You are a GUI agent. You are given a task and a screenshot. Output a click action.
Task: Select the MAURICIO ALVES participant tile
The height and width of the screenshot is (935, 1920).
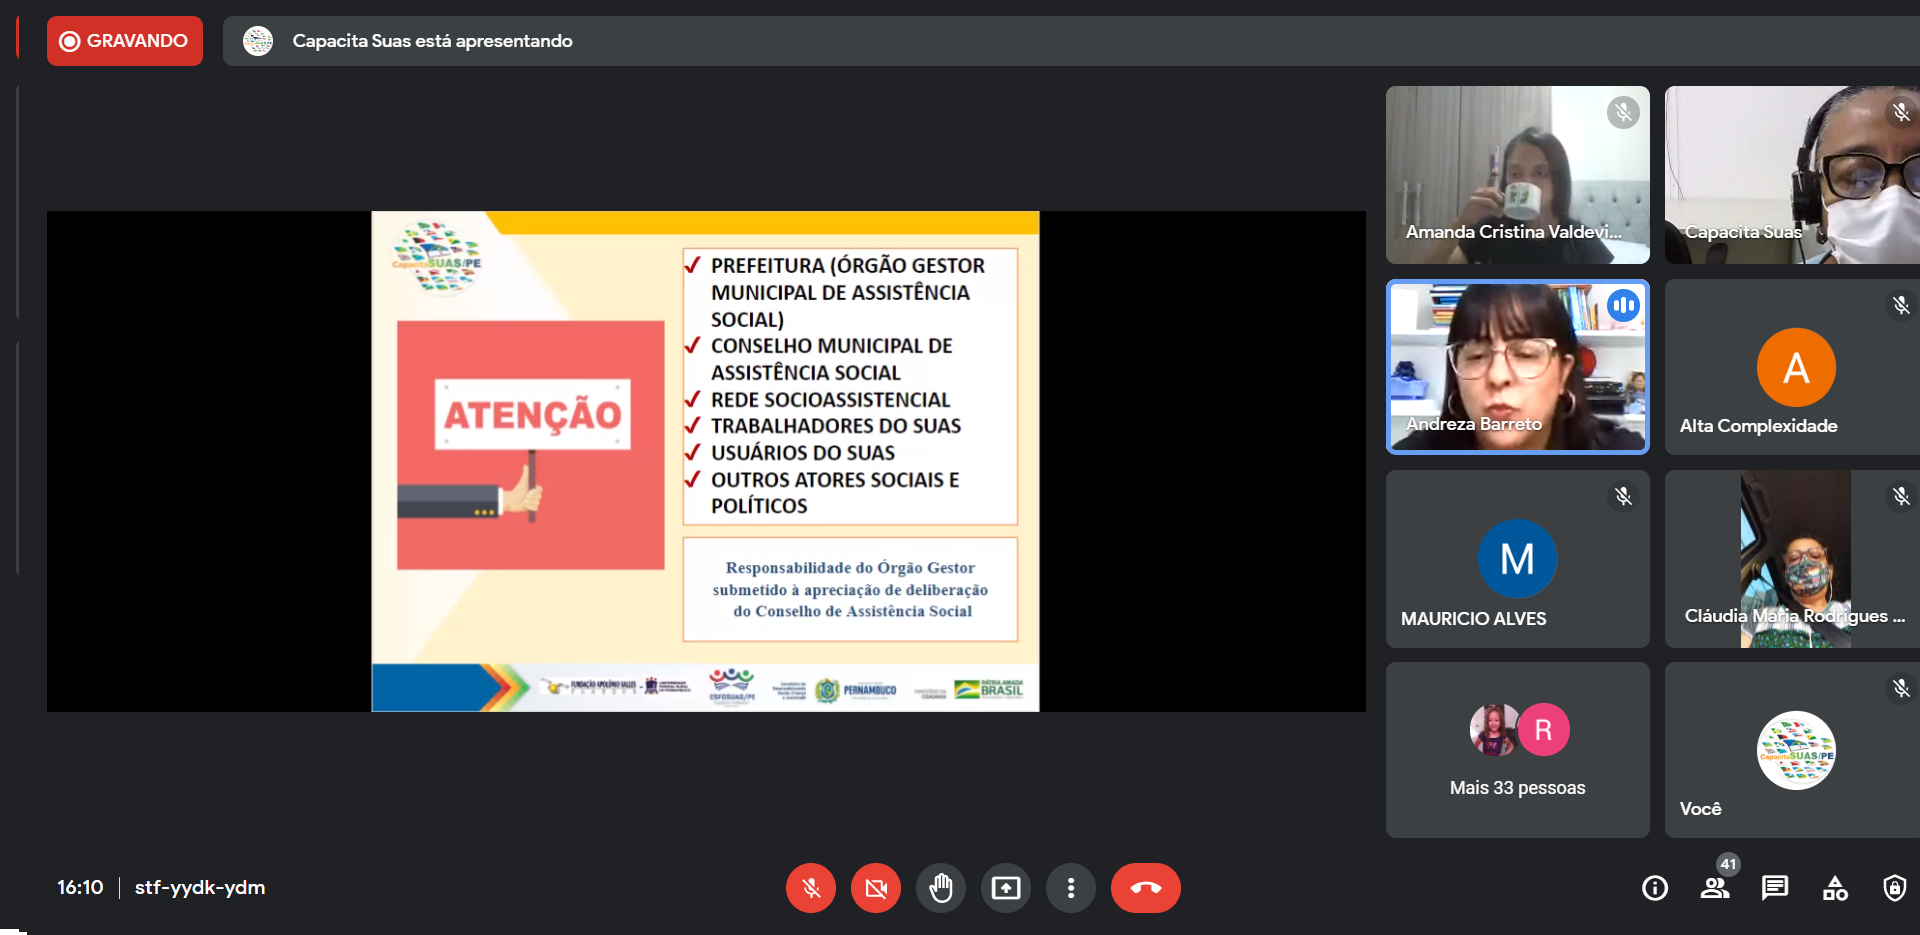[1517, 559]
